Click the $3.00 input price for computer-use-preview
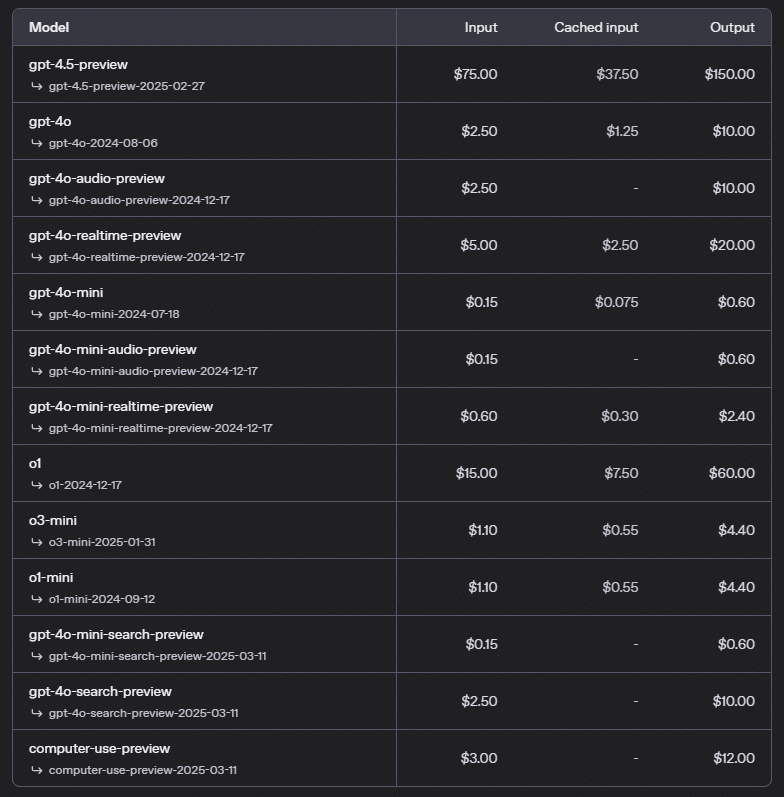 (x=479, y=758)
